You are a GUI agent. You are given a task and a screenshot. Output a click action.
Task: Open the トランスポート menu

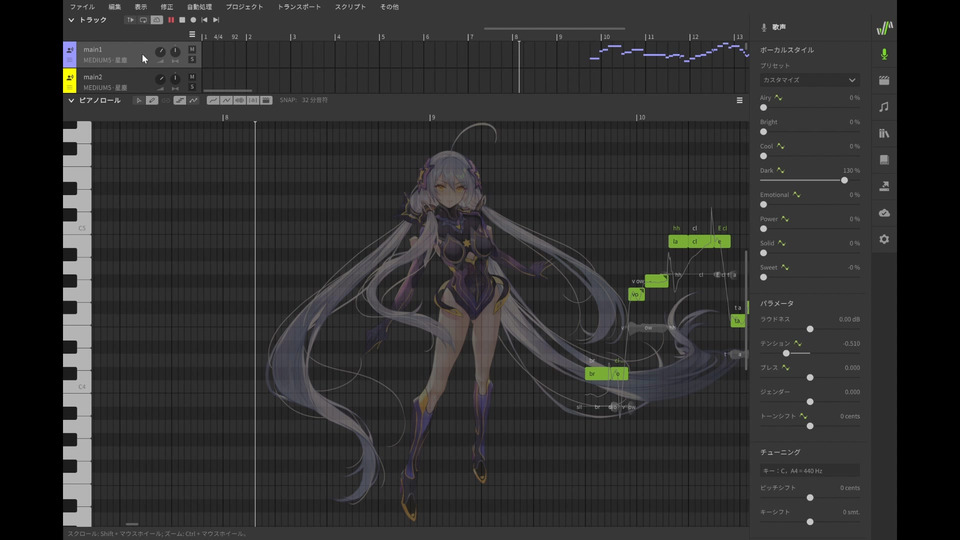pos(299,7)
